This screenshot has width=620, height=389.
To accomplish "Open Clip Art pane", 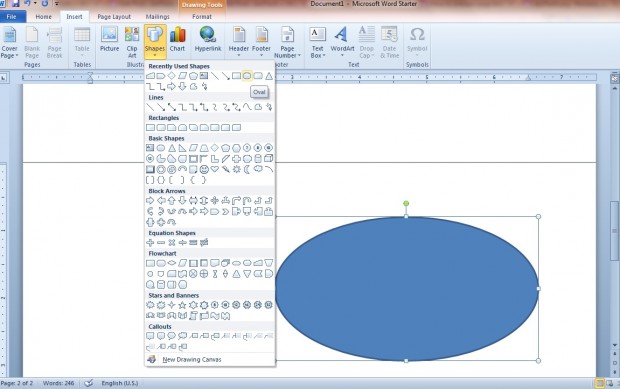I will 132,42.
